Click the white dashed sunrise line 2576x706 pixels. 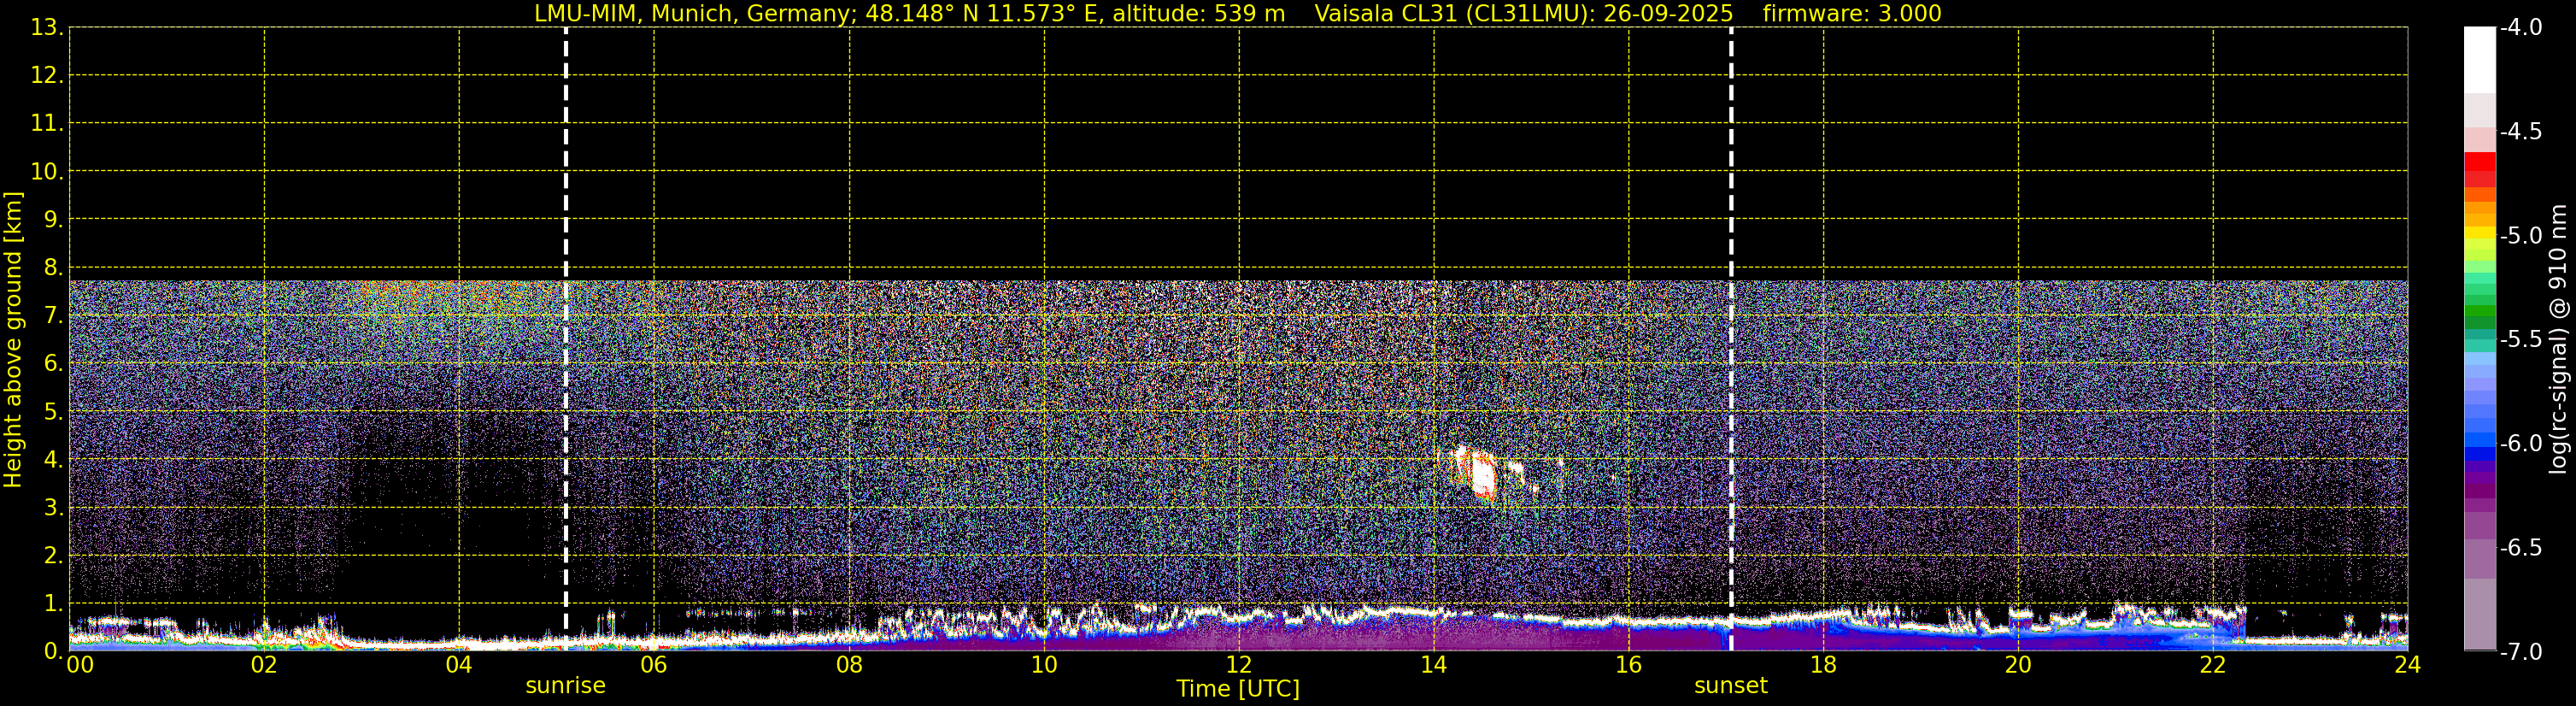tap(566, 300)
